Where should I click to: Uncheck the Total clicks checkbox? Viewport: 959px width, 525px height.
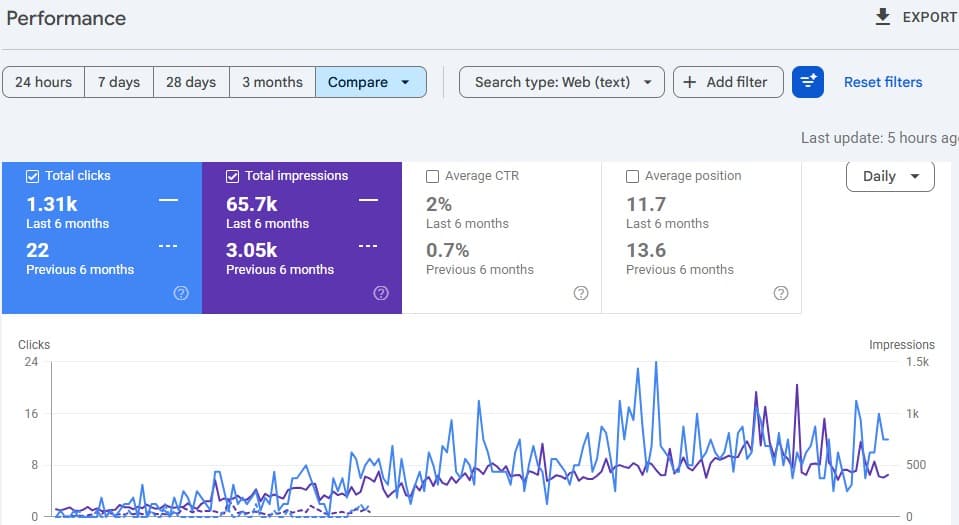click(32, 176)
